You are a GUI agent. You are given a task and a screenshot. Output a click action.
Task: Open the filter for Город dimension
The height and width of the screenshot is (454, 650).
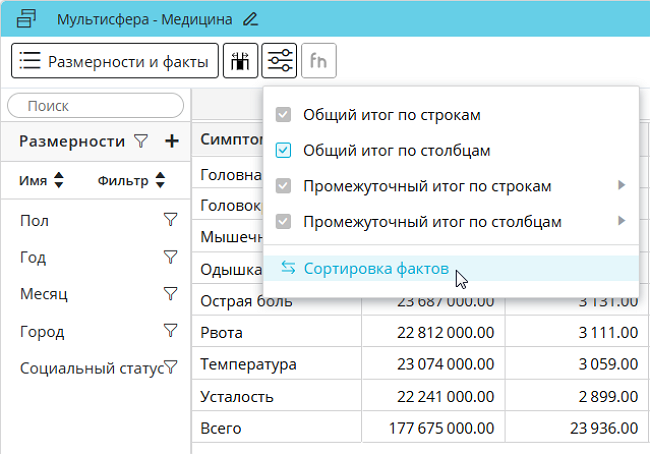(x=170, y=331)
